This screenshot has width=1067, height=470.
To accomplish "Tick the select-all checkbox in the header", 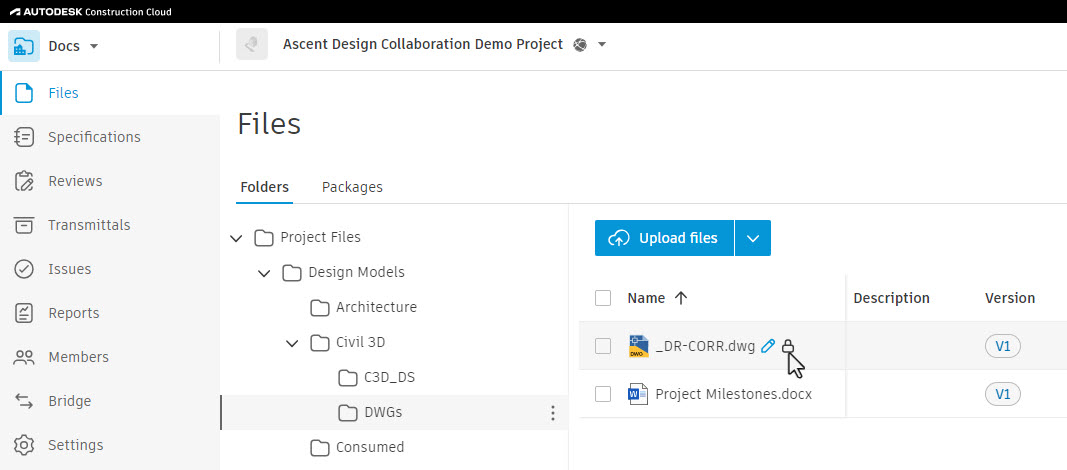I will 603,298.
